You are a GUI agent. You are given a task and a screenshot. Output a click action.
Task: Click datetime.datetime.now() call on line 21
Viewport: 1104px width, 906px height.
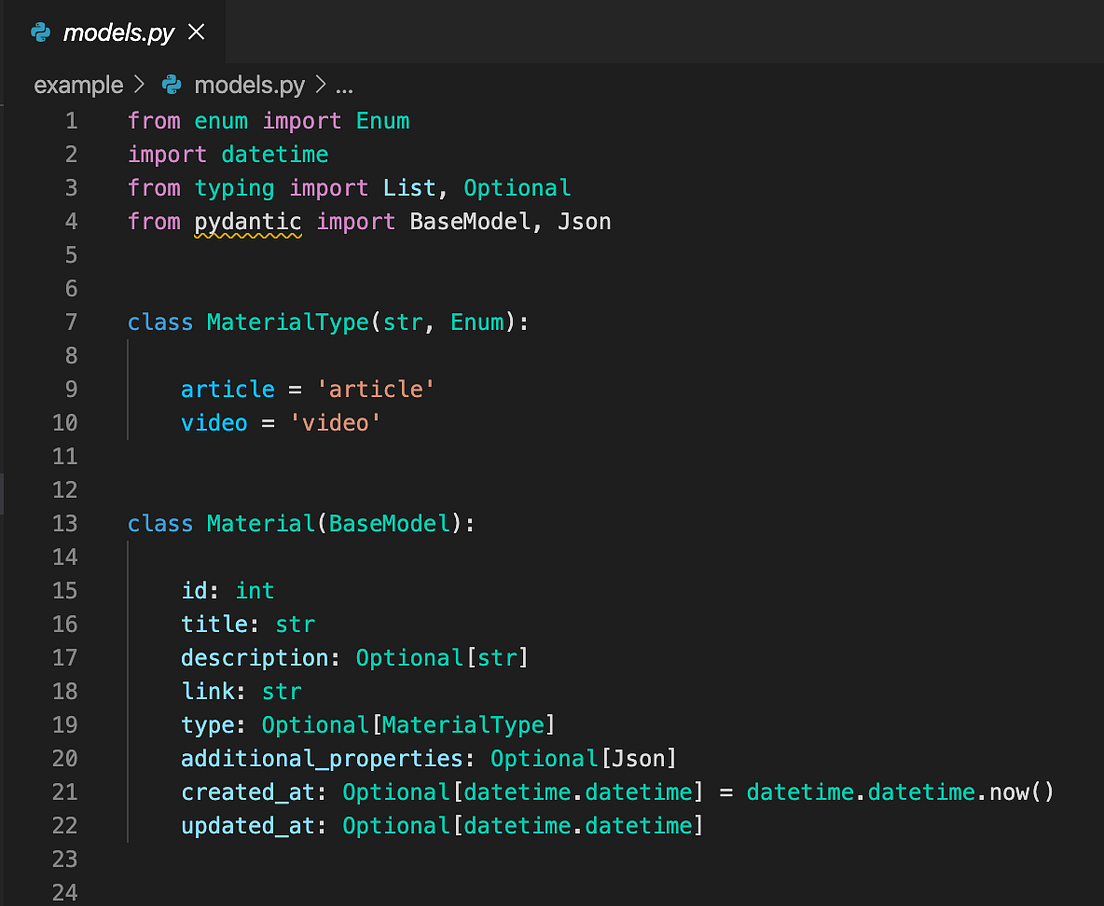click(x=898, y=791)
